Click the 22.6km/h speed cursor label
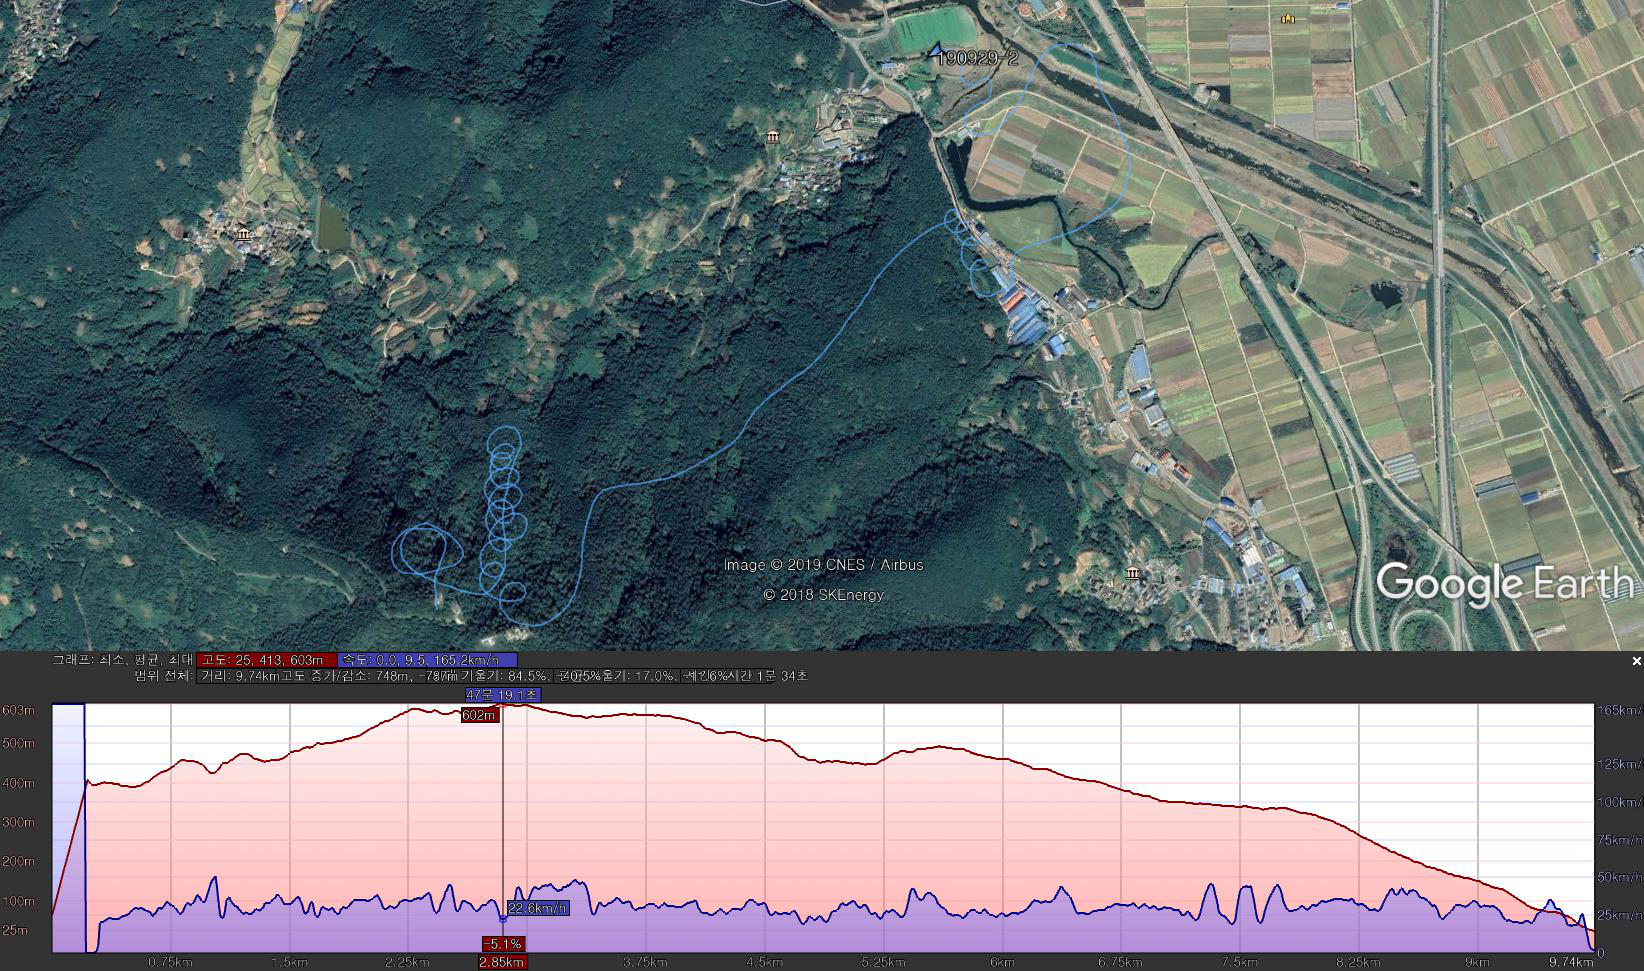Image resolution: width=1644 pixels, height=971 pixels. (538, 908)
